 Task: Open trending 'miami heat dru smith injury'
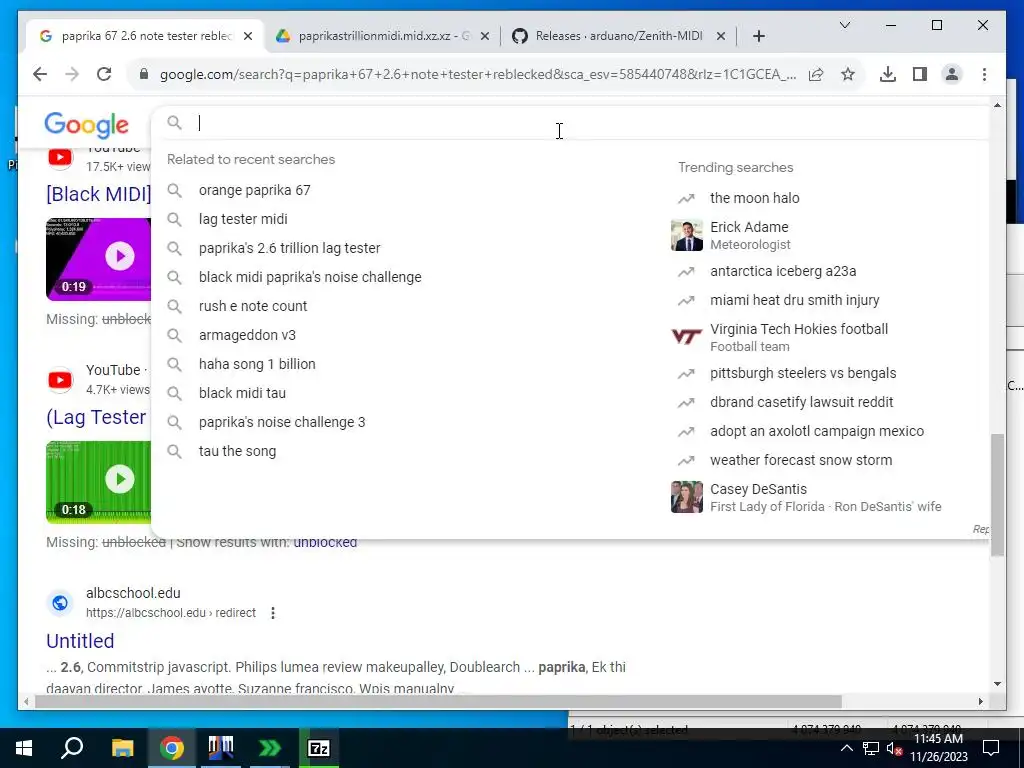794,300
